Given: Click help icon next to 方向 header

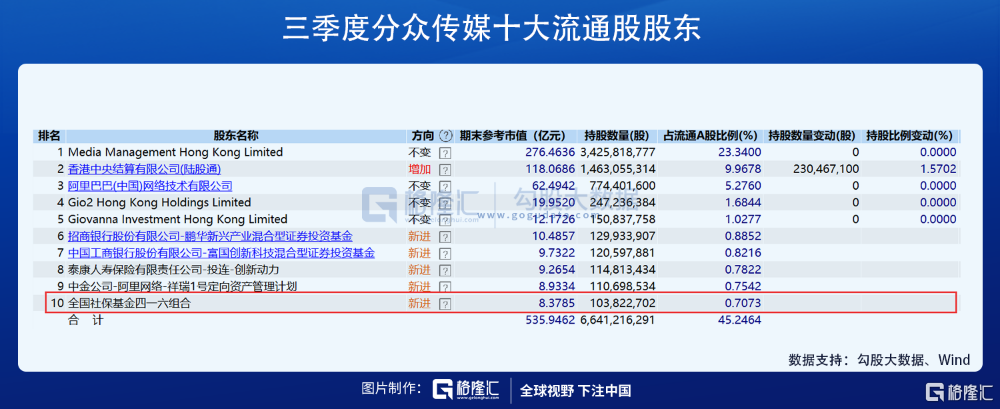Looking at the screenshot, I should (x=446, y=136).
